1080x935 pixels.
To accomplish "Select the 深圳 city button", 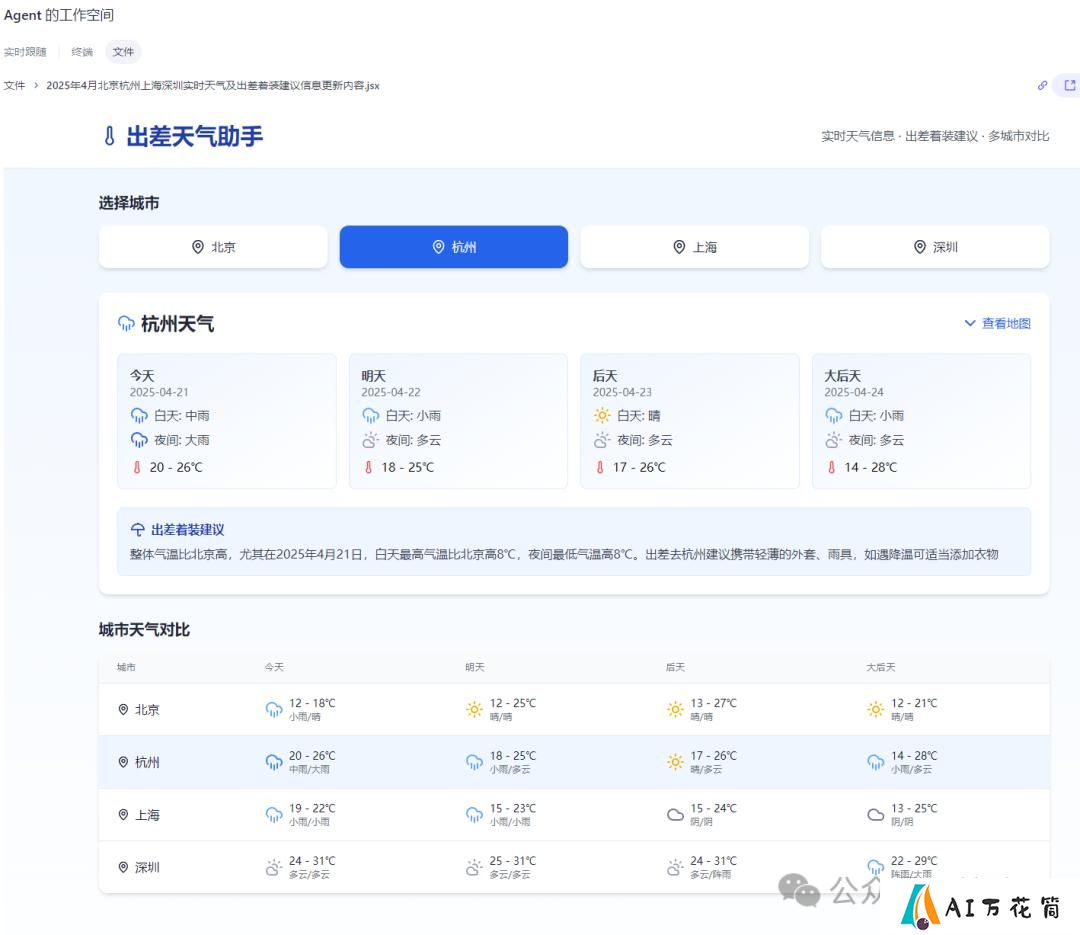I will click(935, 247).
